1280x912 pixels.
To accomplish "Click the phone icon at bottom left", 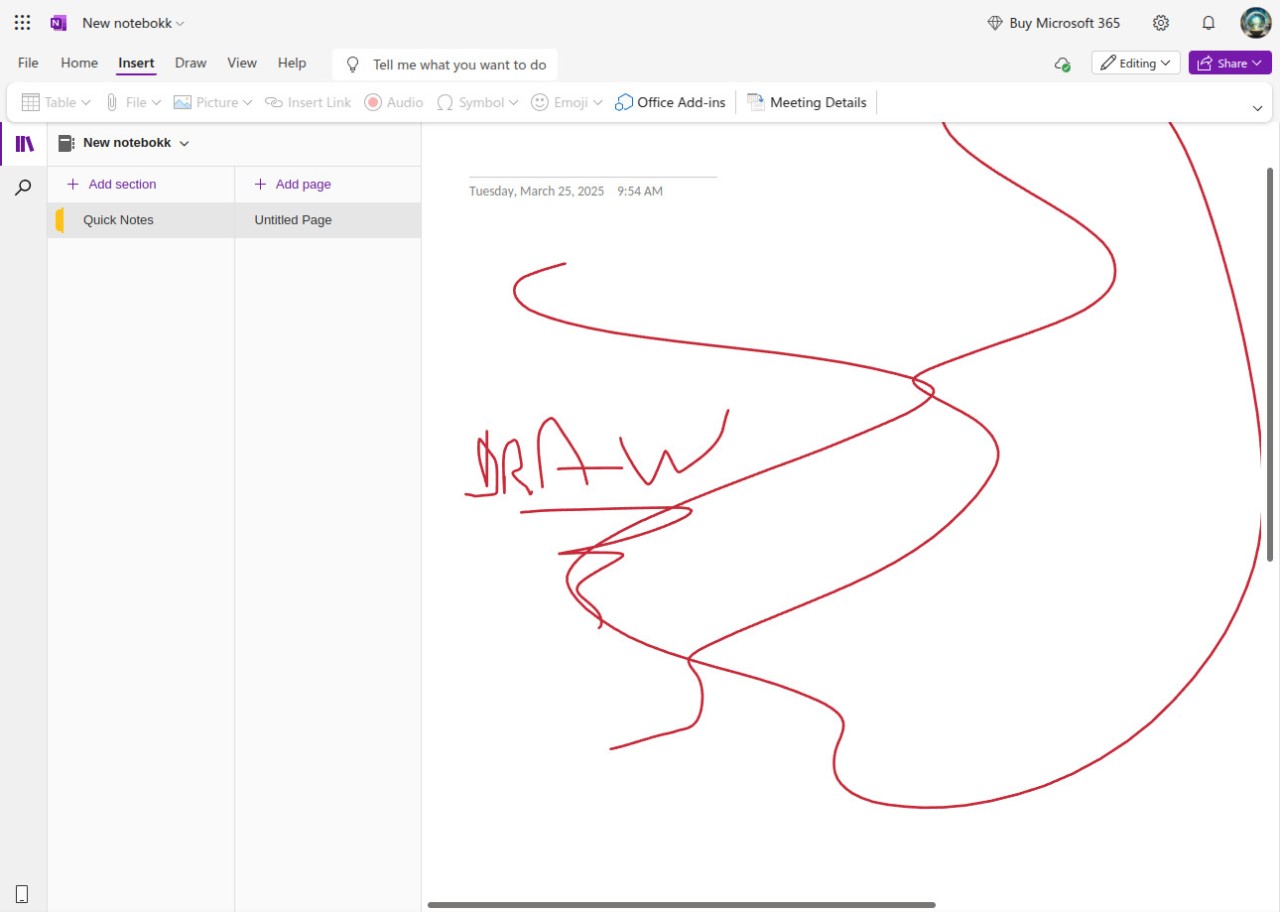I will pos(22,894).
